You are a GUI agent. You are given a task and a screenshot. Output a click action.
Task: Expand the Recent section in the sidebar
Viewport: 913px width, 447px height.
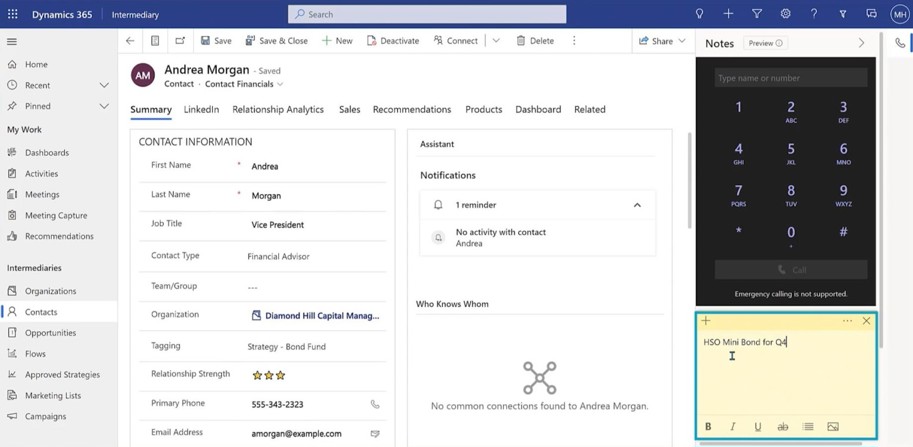(104, 86)
